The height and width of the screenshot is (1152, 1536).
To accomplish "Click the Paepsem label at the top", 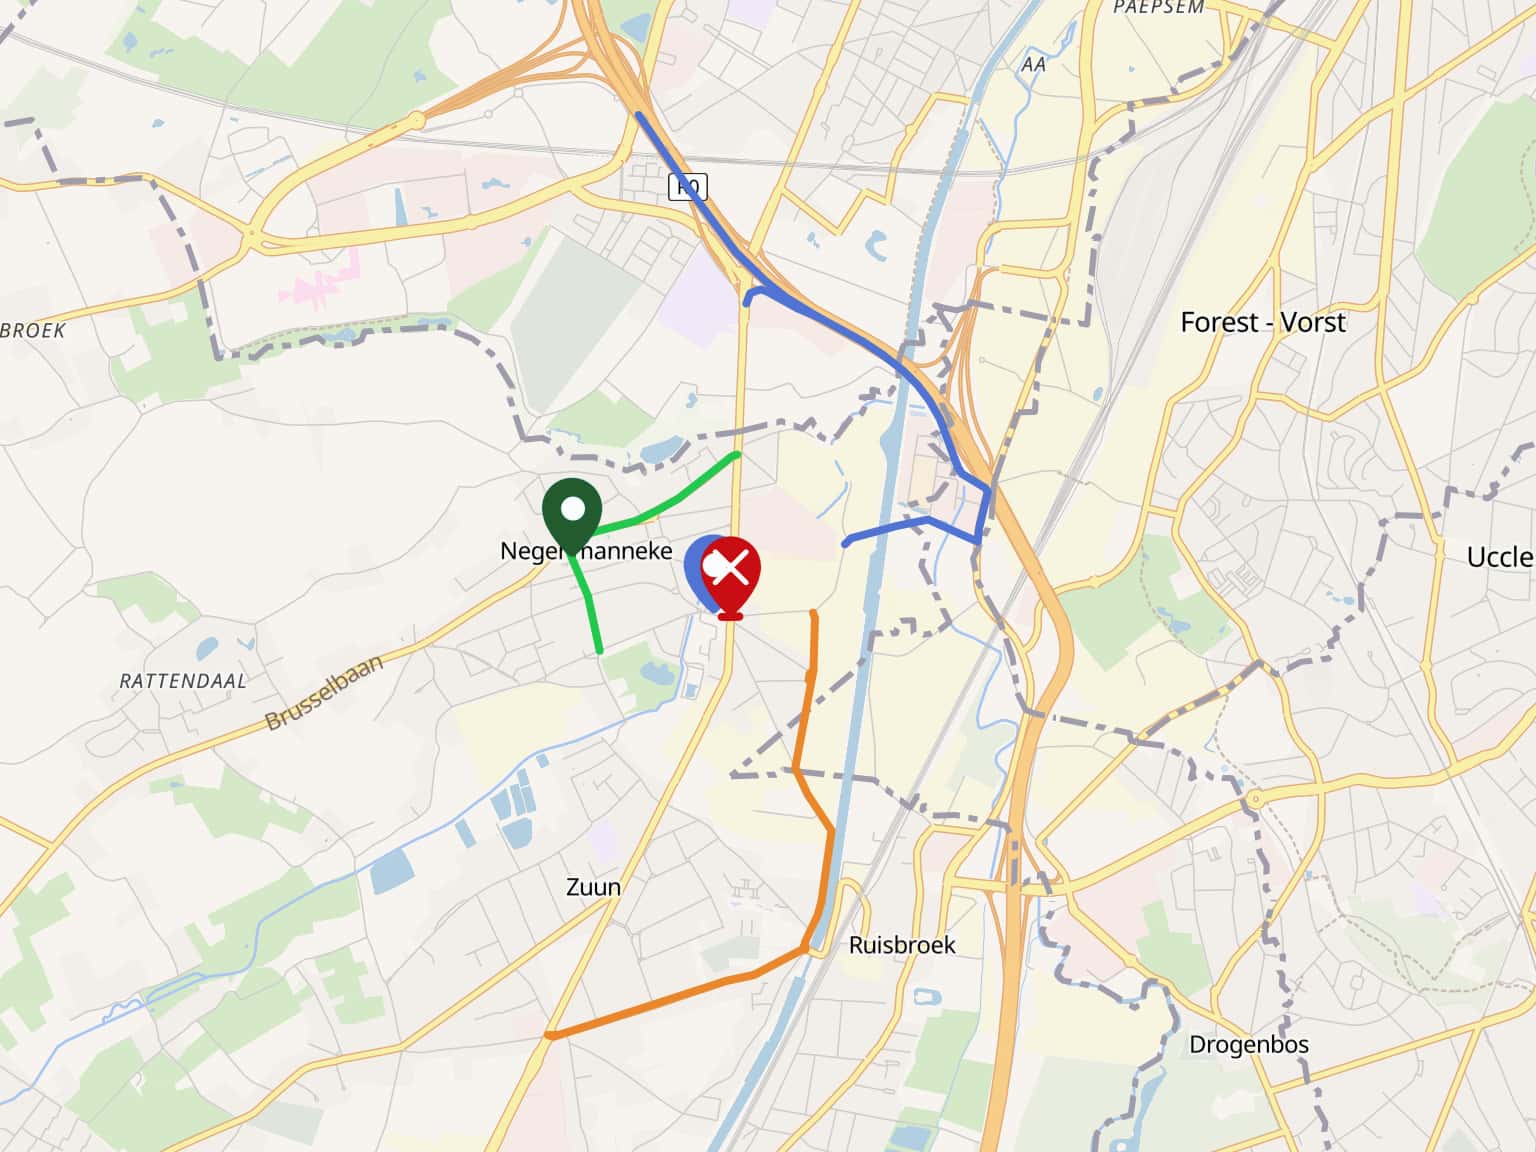I will pyautogui.click(x=1159, y=7).
